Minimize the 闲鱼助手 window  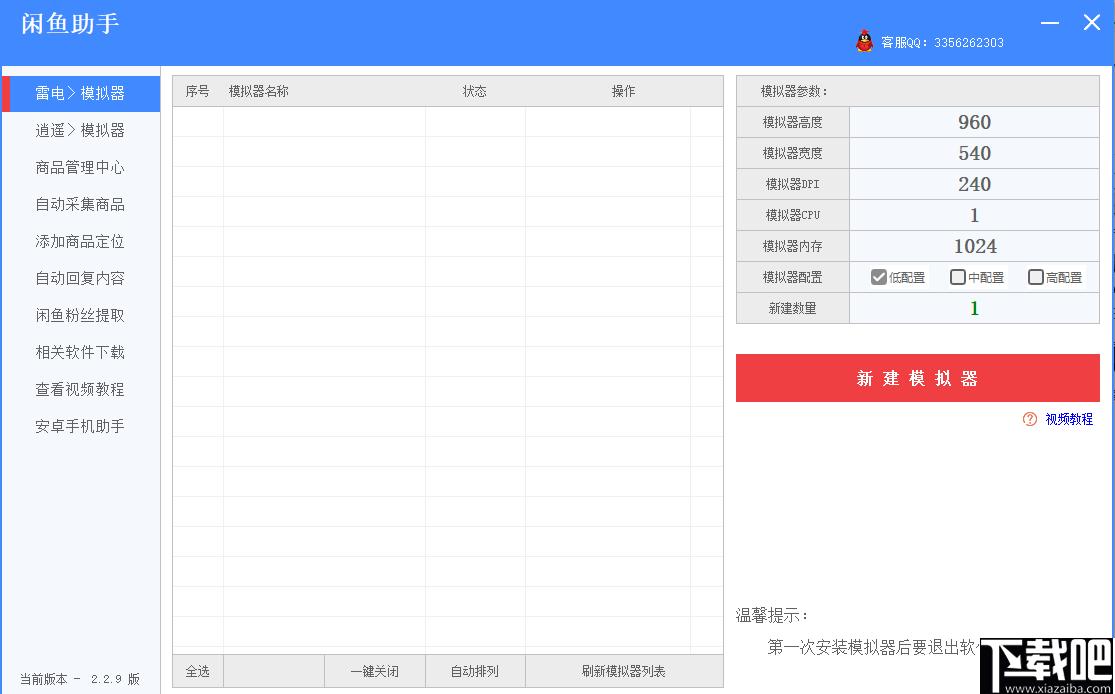(1050, 23)
